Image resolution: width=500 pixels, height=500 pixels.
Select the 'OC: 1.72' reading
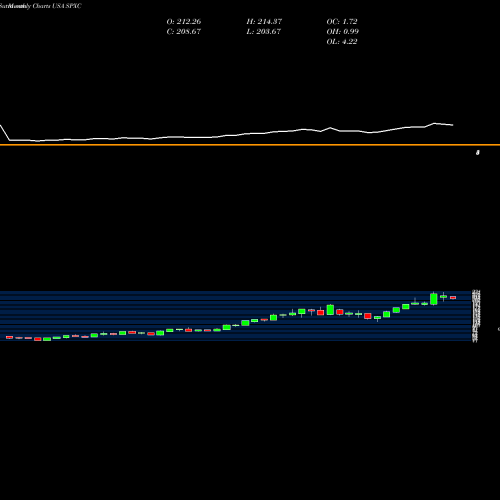point(342,21)
